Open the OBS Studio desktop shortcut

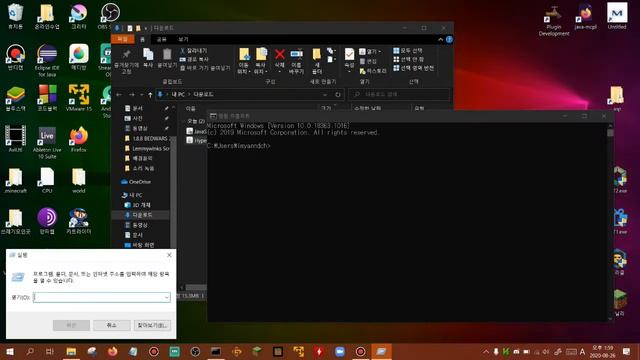(x=110, y=16)
